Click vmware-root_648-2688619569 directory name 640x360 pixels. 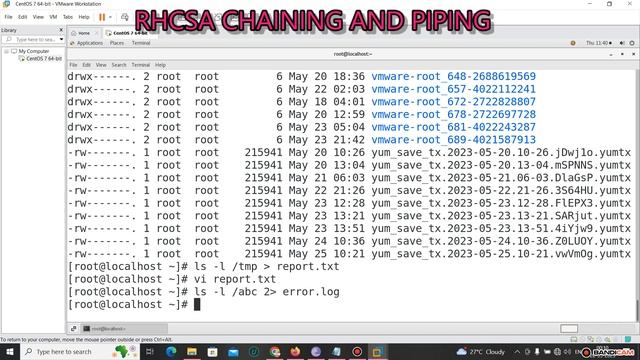point(453,76)
